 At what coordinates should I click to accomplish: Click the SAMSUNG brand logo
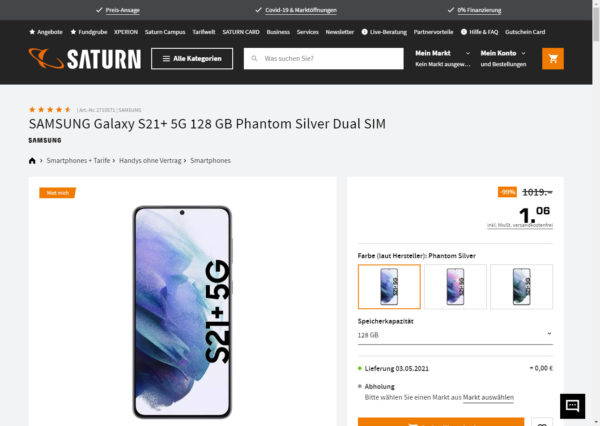tap(44, 140)
